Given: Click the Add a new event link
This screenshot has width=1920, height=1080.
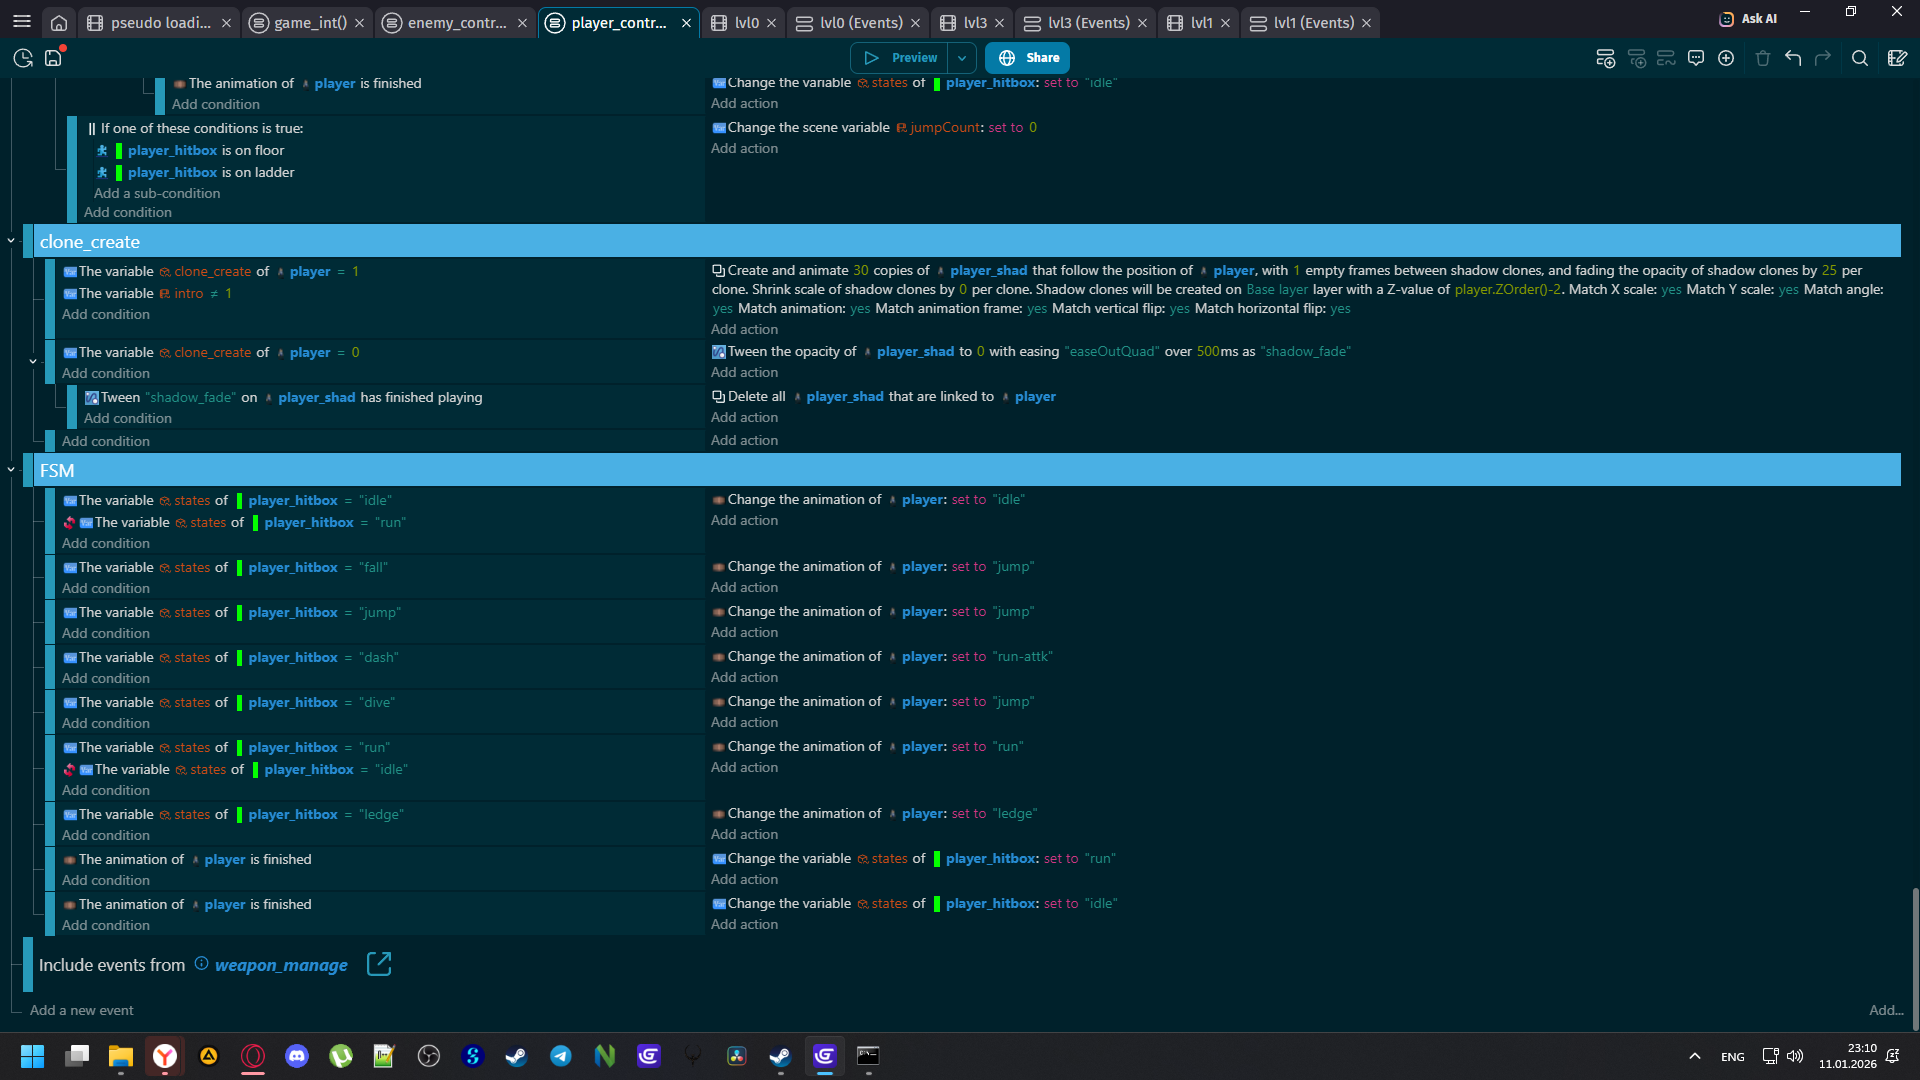Looking at the screenshot, I should (x=81, y=1010).
